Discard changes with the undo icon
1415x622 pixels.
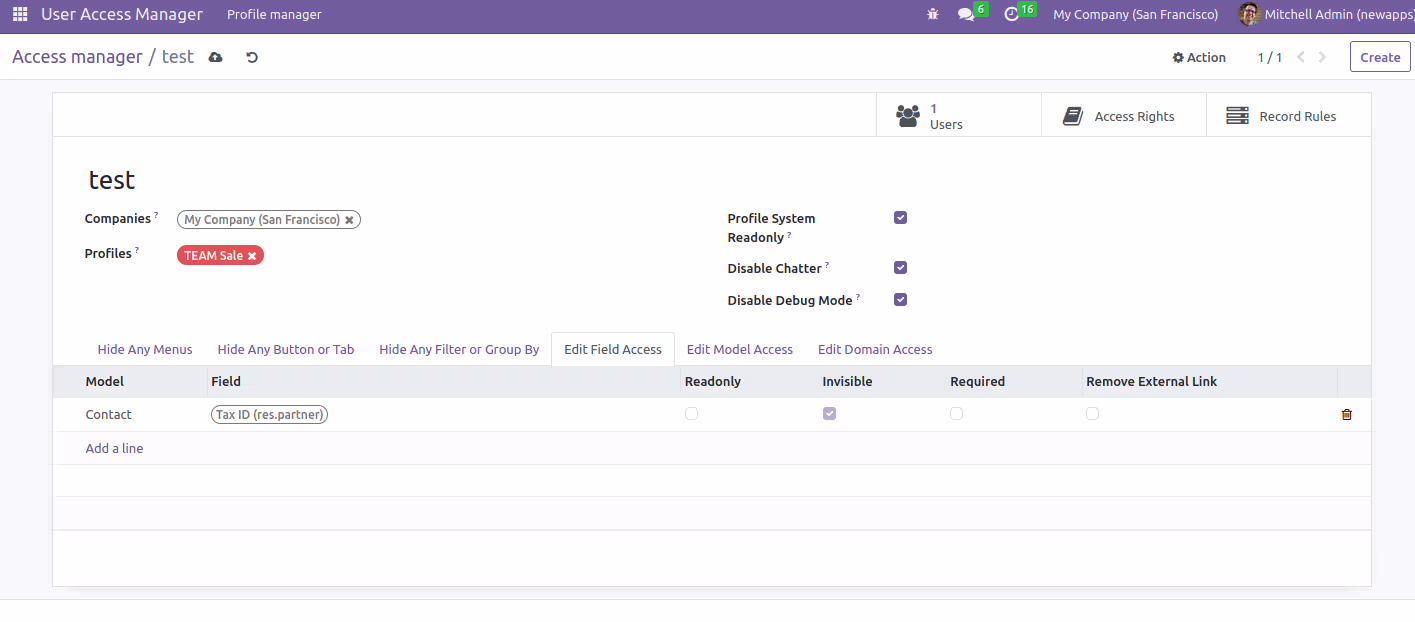click(252, 57)
